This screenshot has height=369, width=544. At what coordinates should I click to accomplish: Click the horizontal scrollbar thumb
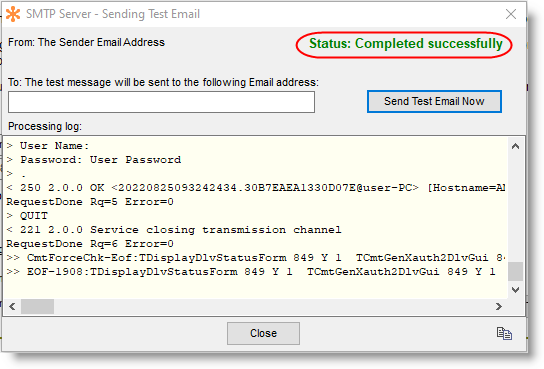(x=37, y=307)
